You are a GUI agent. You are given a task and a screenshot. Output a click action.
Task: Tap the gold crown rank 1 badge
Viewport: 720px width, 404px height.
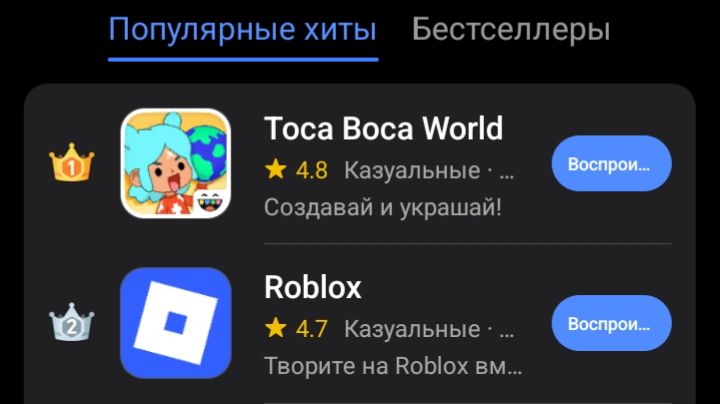pos(71,163)
